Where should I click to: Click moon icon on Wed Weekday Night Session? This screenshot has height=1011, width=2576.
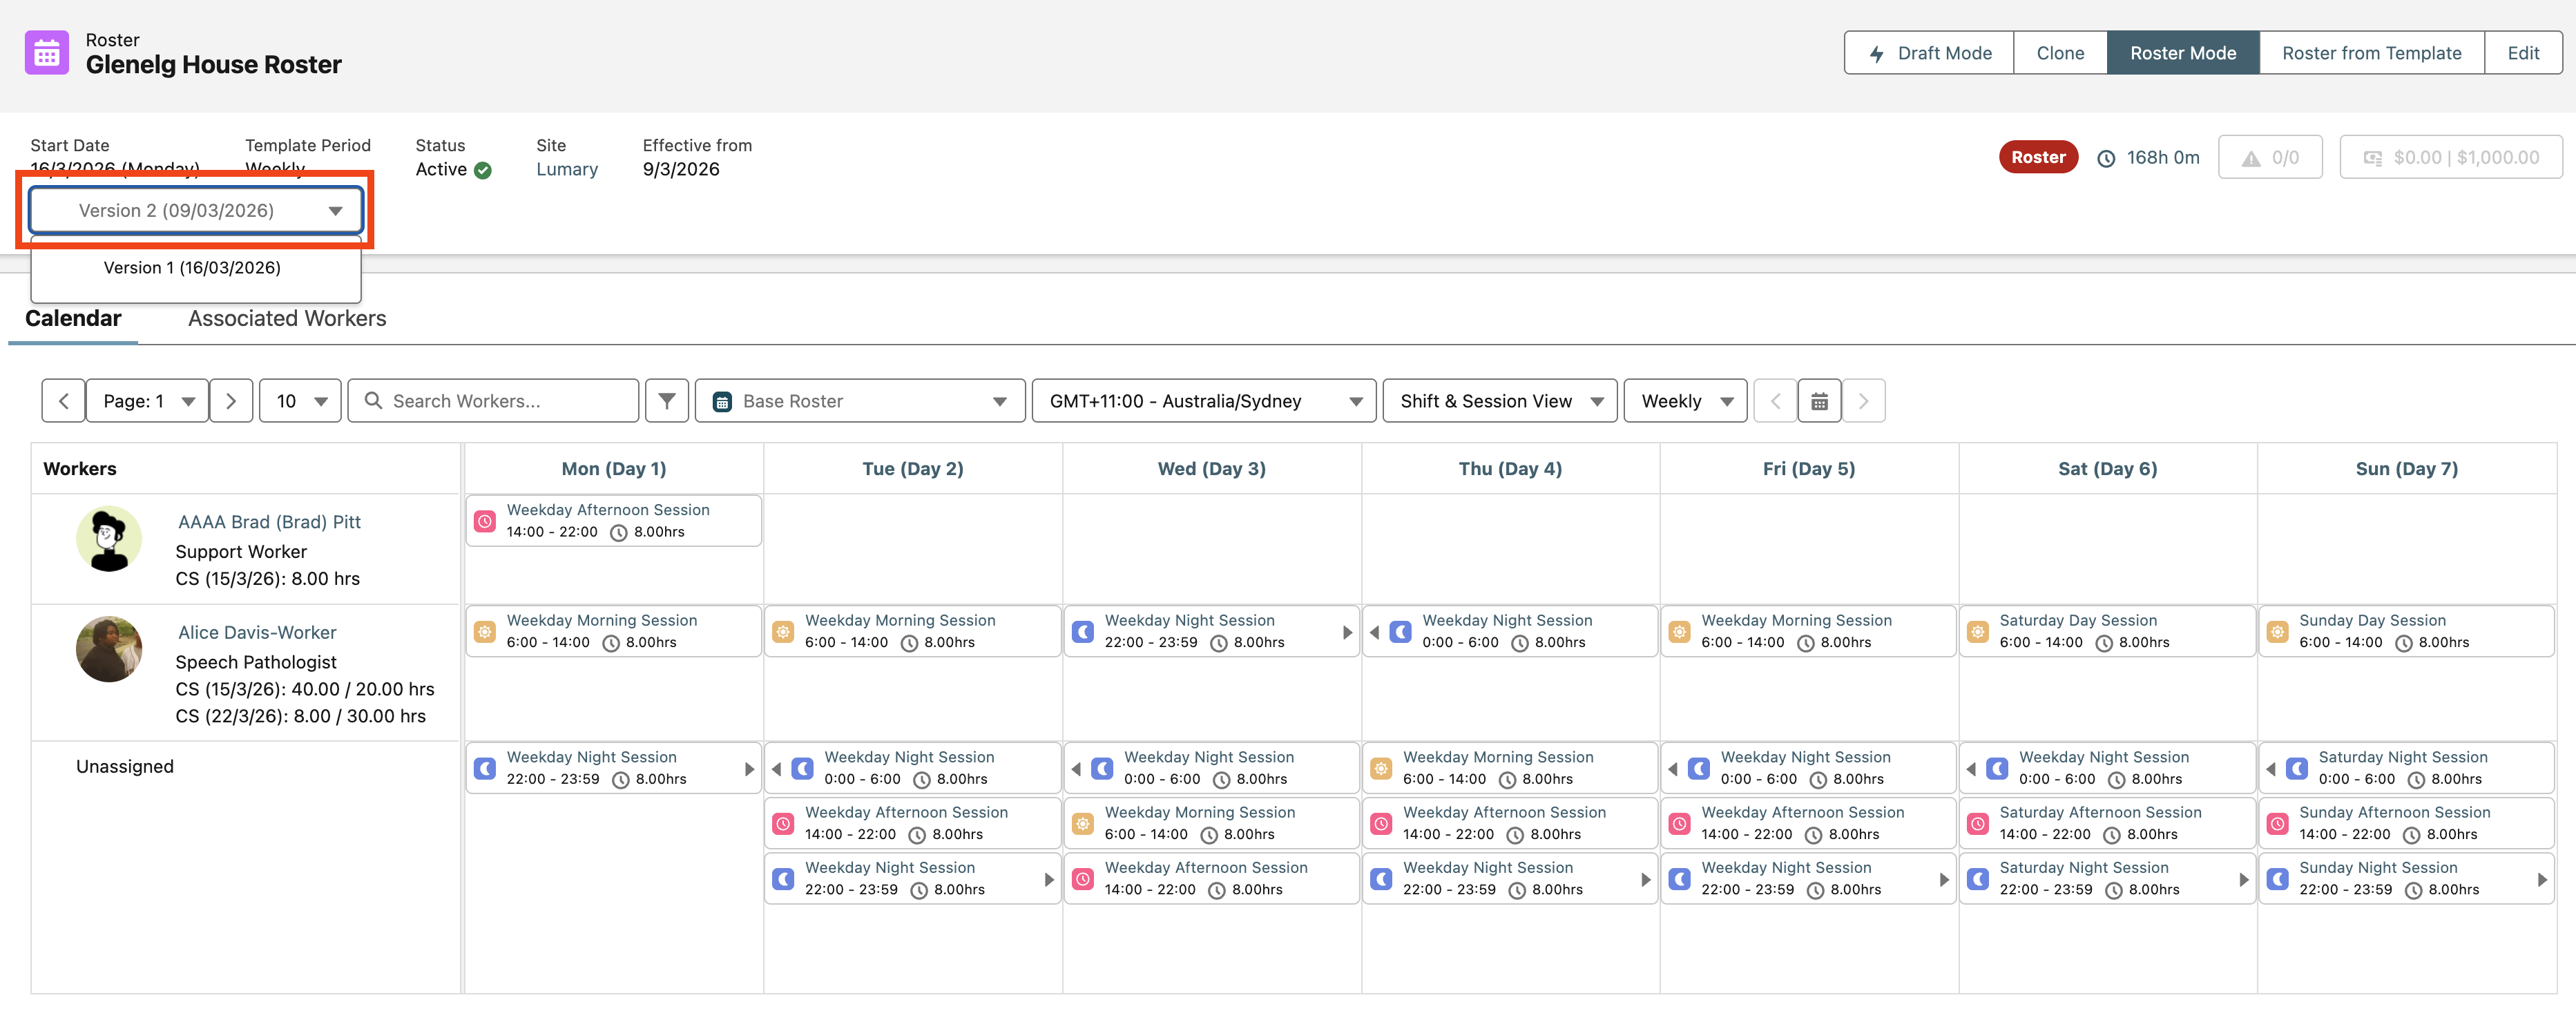click(x=1083, y=631)
